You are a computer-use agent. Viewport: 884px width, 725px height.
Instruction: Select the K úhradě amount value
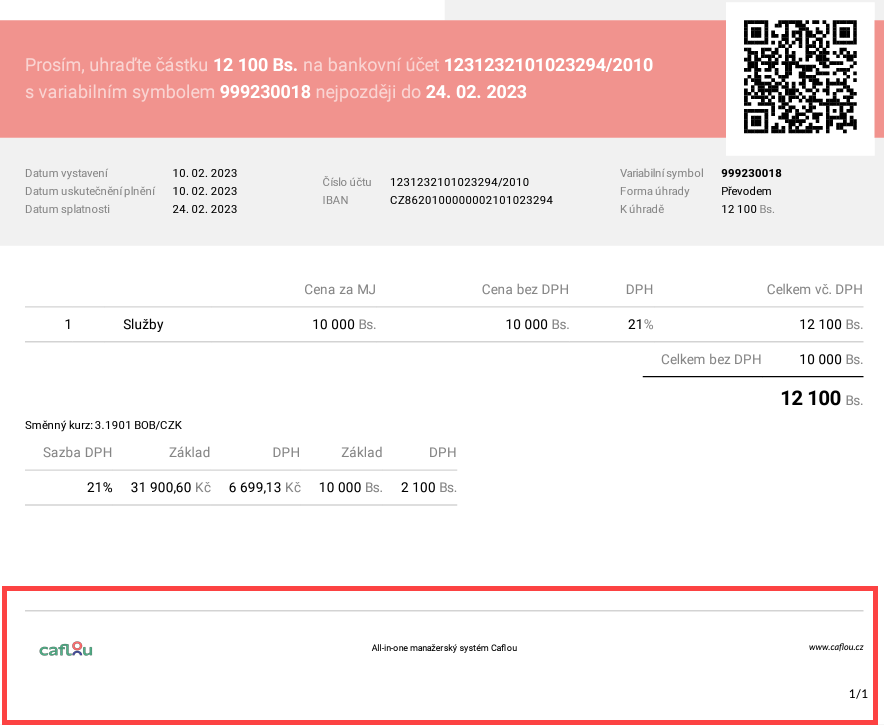coord(747,209)
